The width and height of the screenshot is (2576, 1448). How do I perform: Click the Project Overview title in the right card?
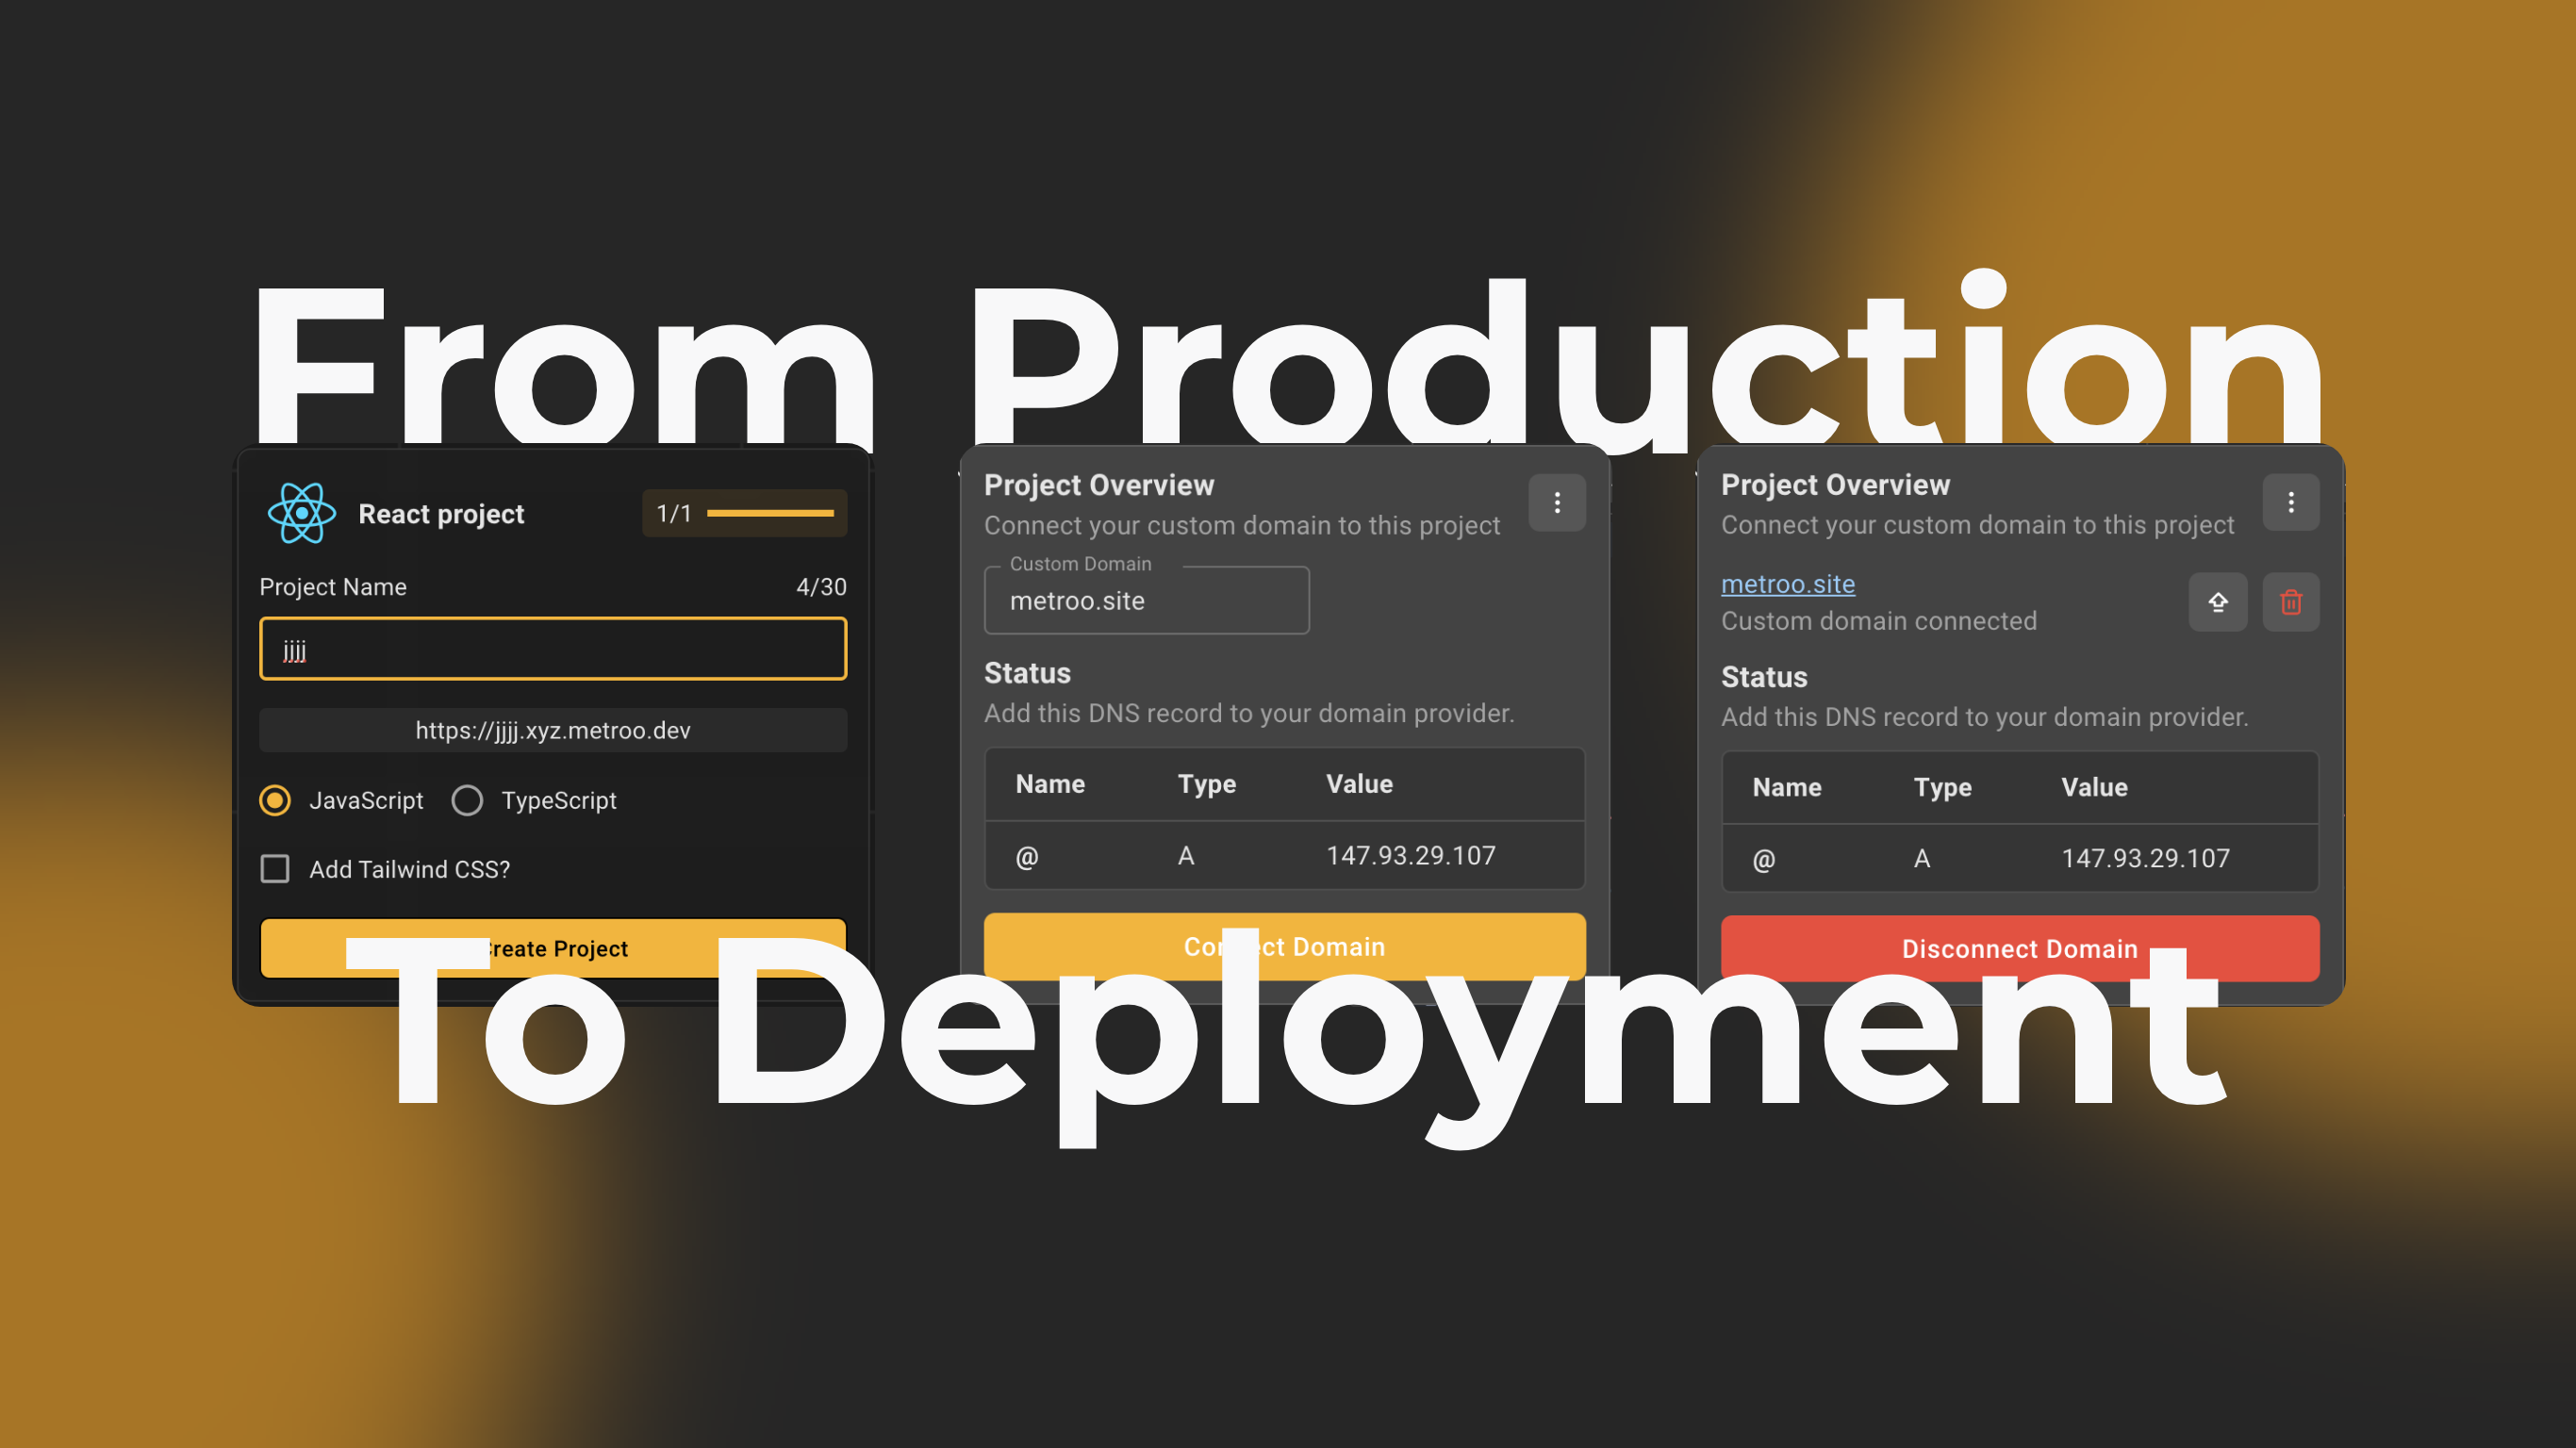click(x=1835, y=485)
